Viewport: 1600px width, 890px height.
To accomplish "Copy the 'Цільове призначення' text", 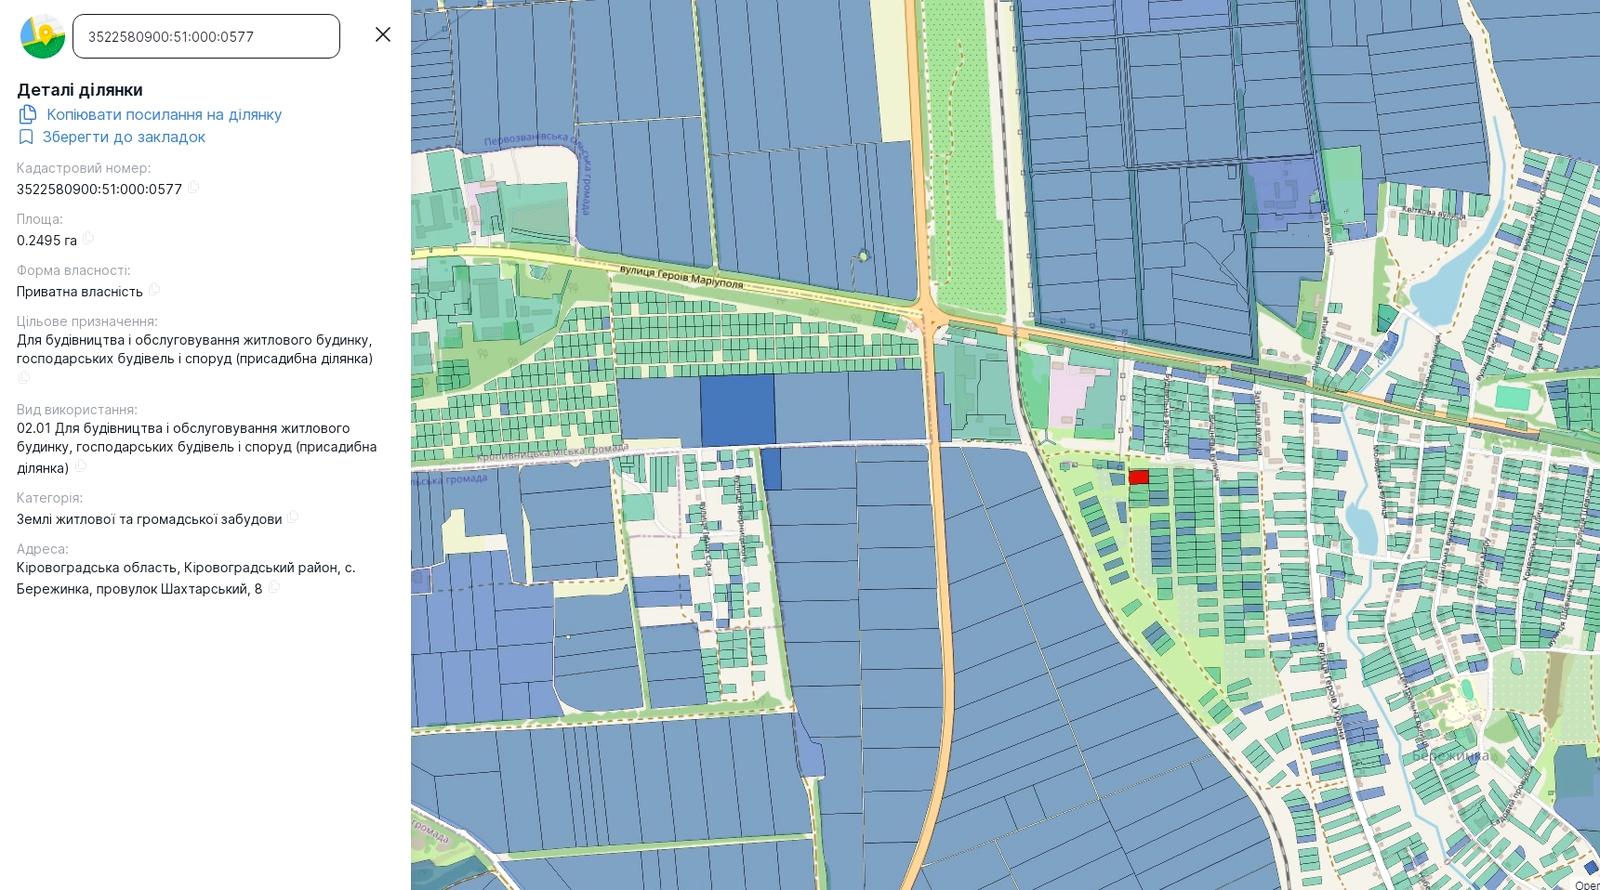I will click(24, 377).
